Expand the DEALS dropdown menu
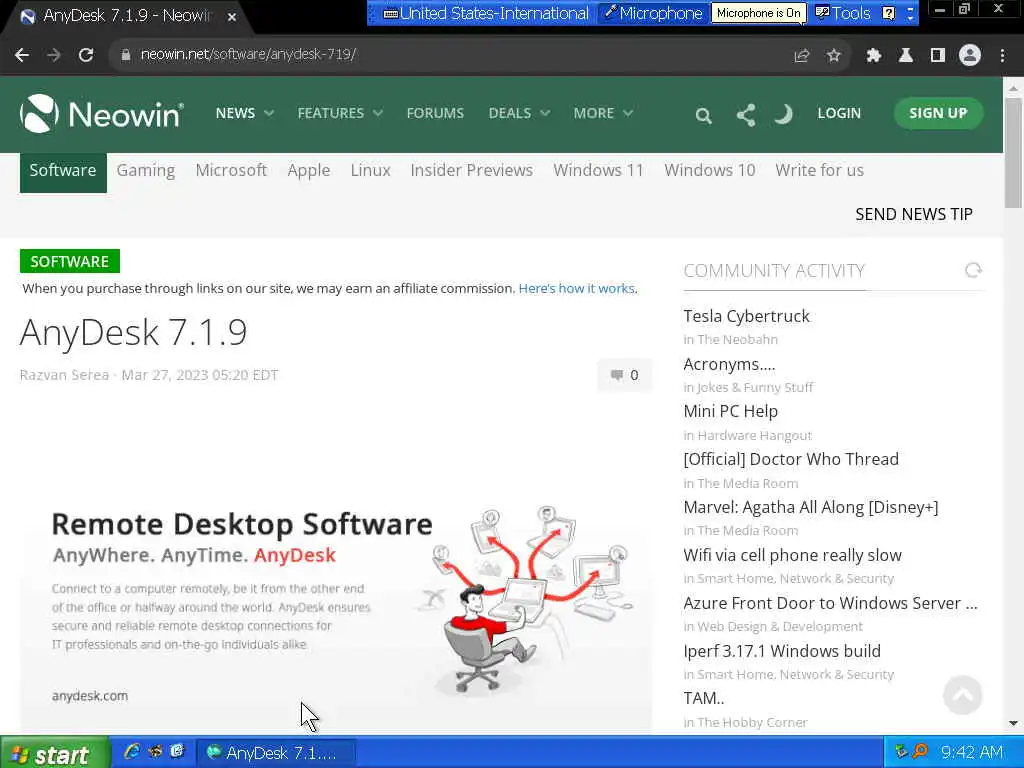This screenshot has height=768, width=1024. tap(519, 113)
